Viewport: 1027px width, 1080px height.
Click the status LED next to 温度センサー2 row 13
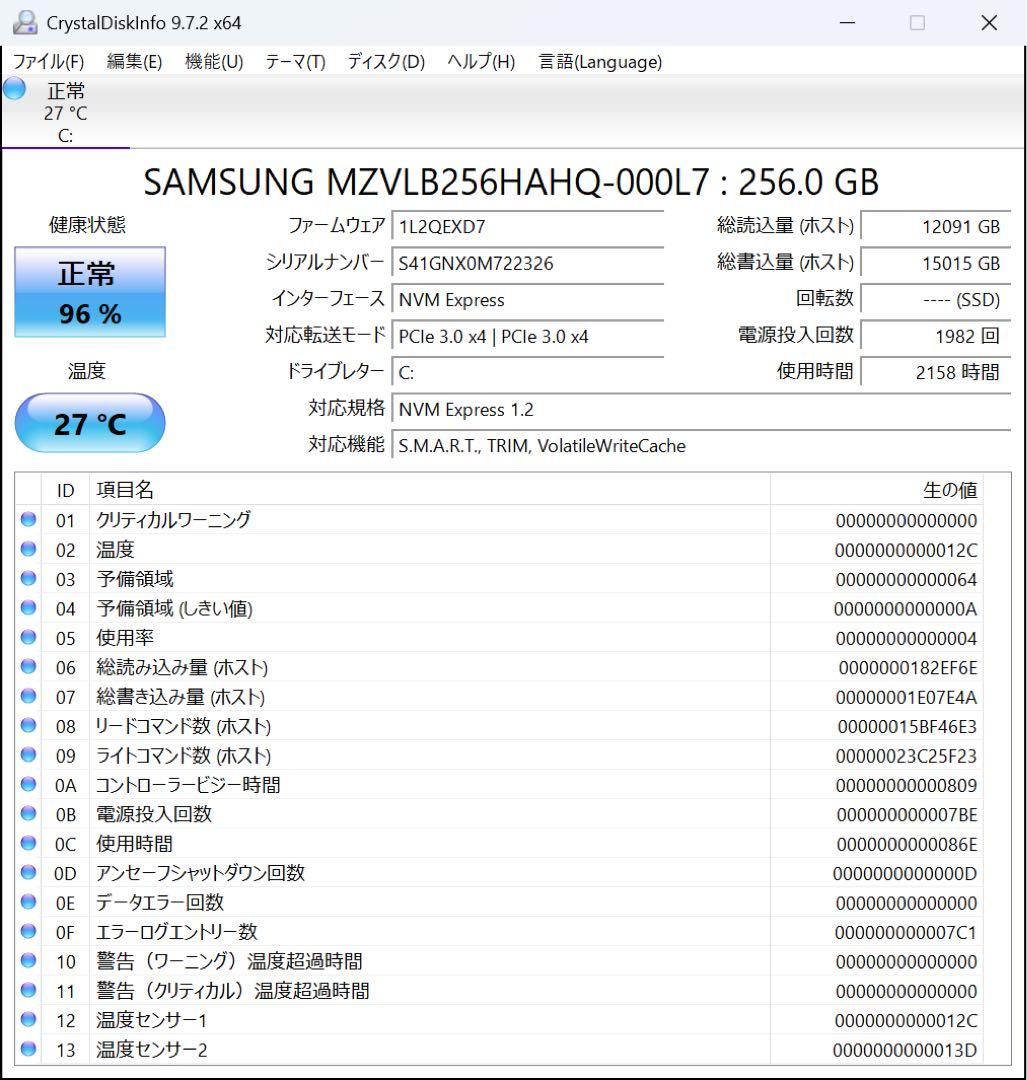[x=30, y=1050]
